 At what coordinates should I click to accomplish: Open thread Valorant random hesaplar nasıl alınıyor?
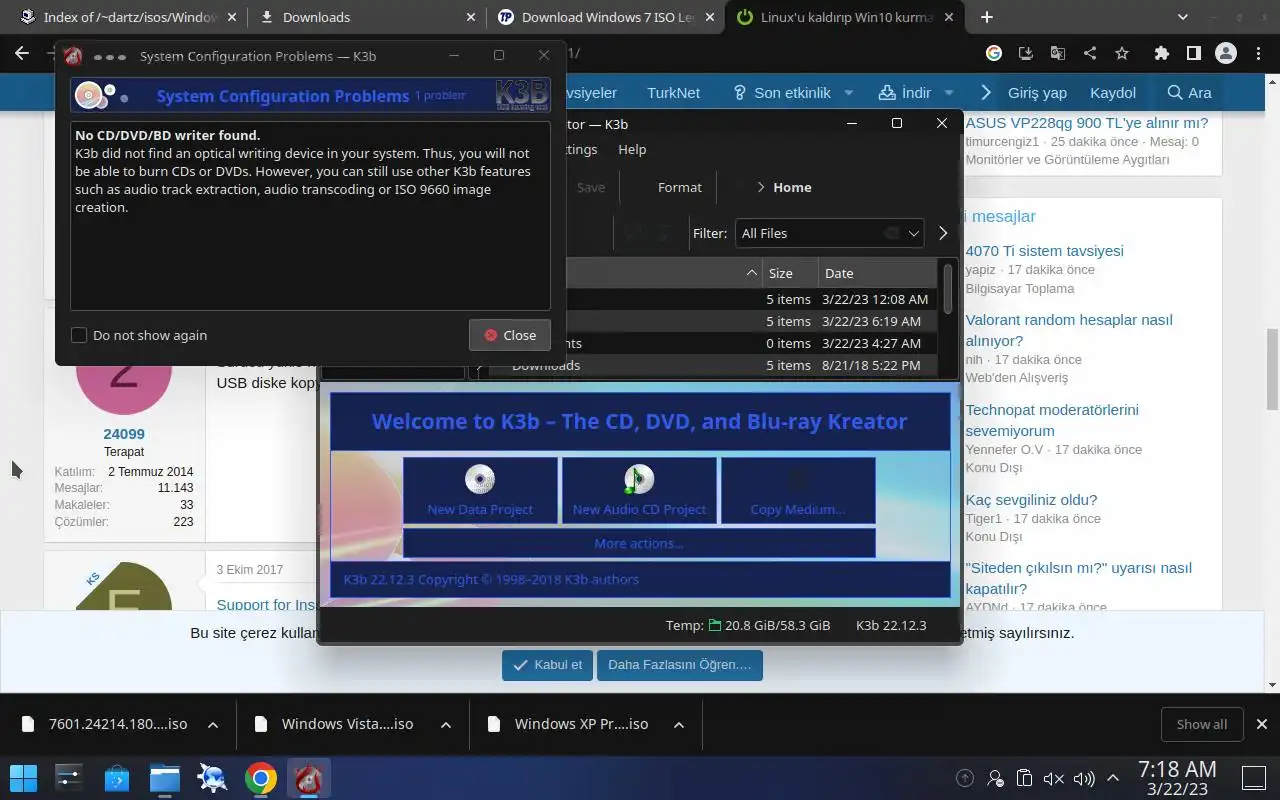click(1069, 330)
